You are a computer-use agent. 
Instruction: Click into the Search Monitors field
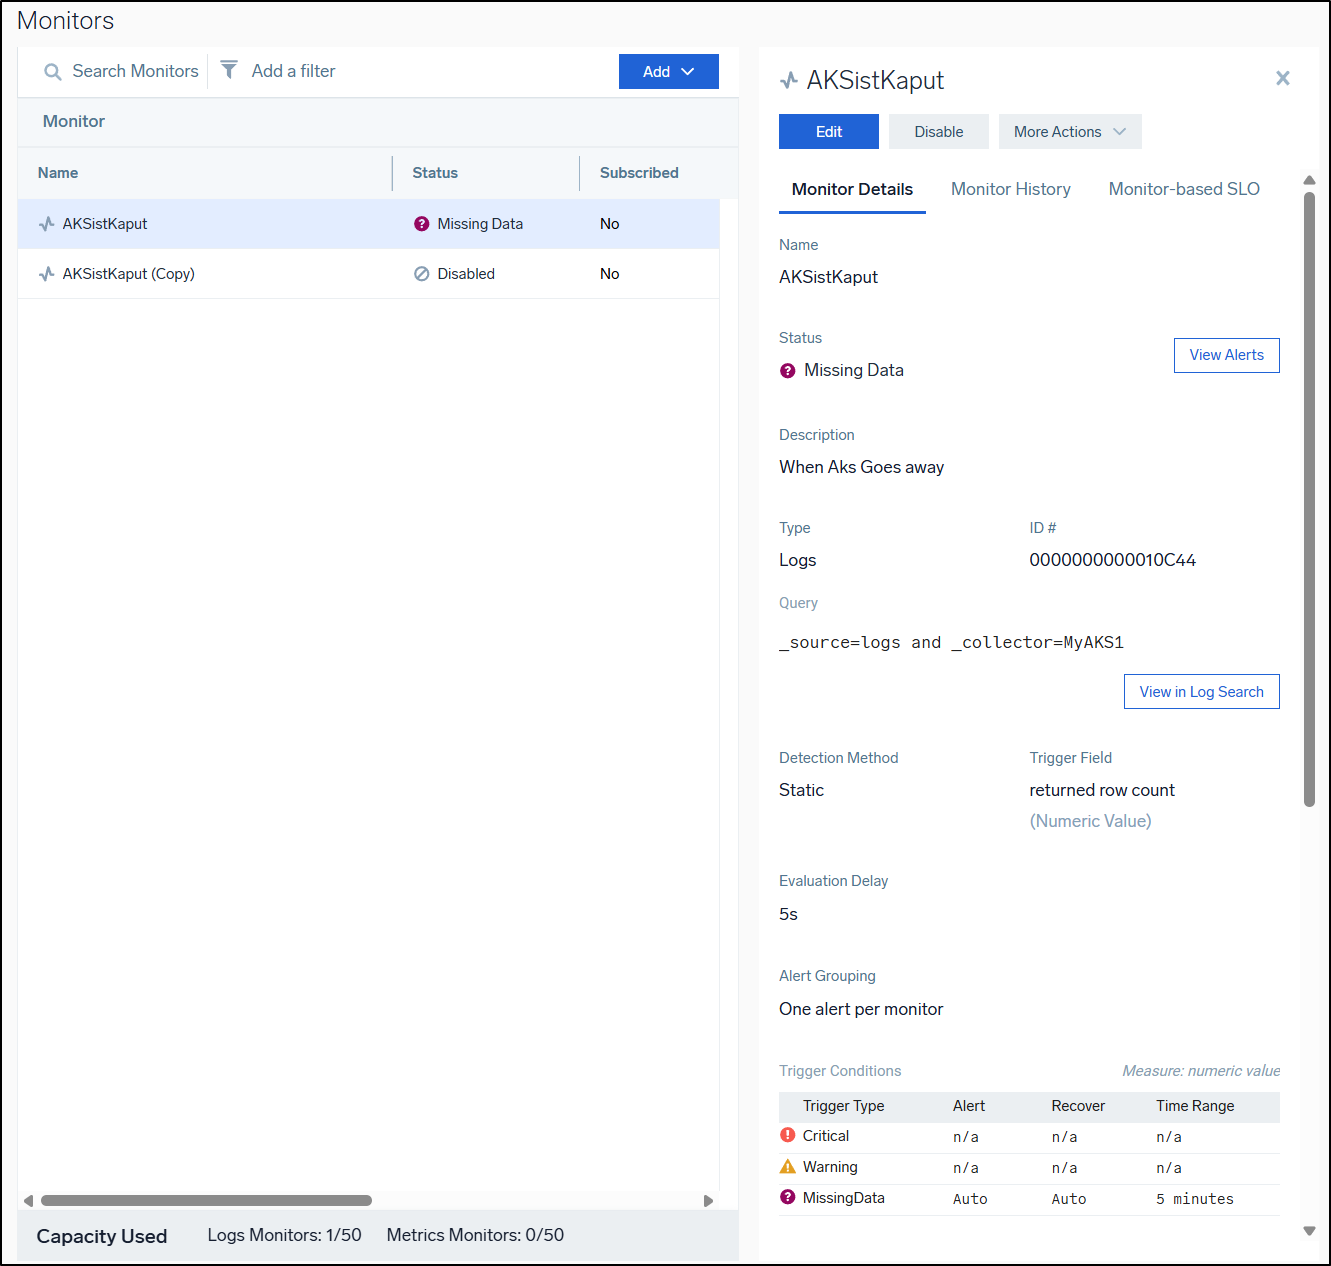(135, 72)
